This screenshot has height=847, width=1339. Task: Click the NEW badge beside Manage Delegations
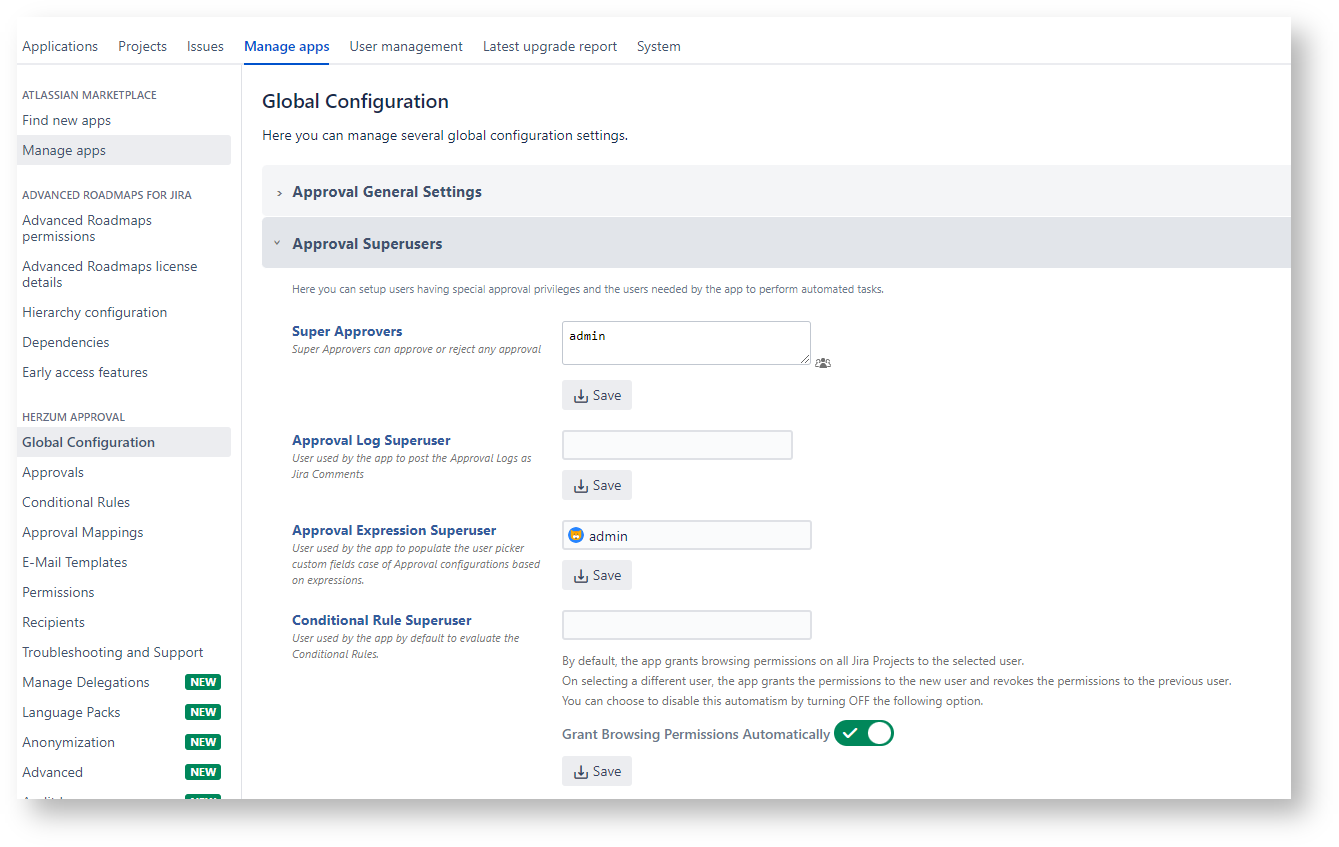pyautogui.click(x=203, y=682)
